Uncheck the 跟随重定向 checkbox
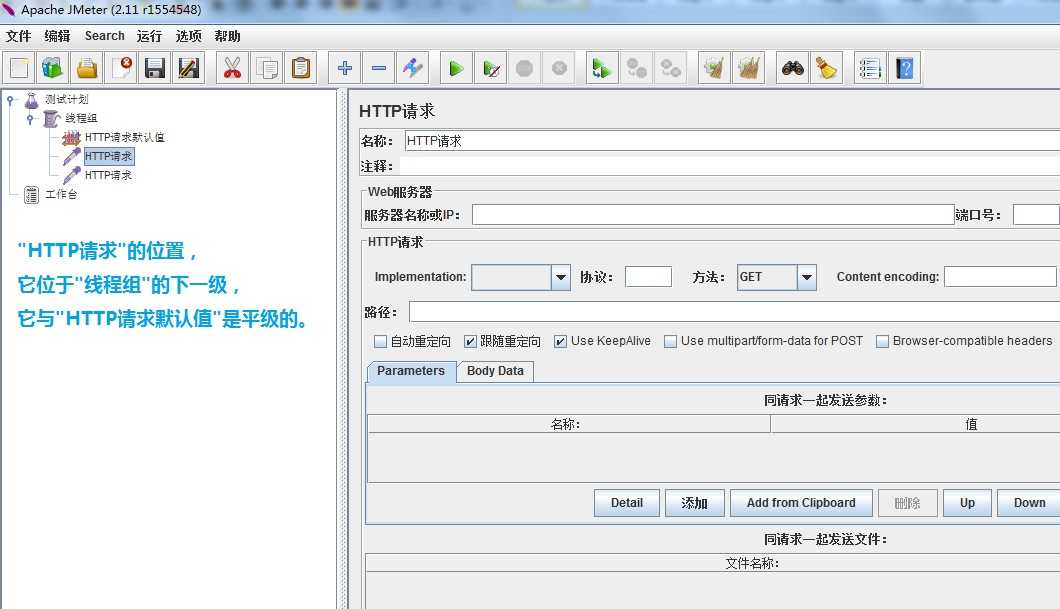This screenshot has width=1060, height=609. 470,341
